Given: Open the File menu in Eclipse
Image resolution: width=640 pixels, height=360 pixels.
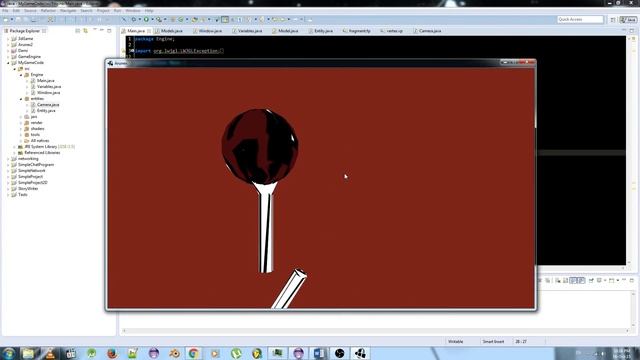Looking at the screenshot, I should tap(5, 11).
